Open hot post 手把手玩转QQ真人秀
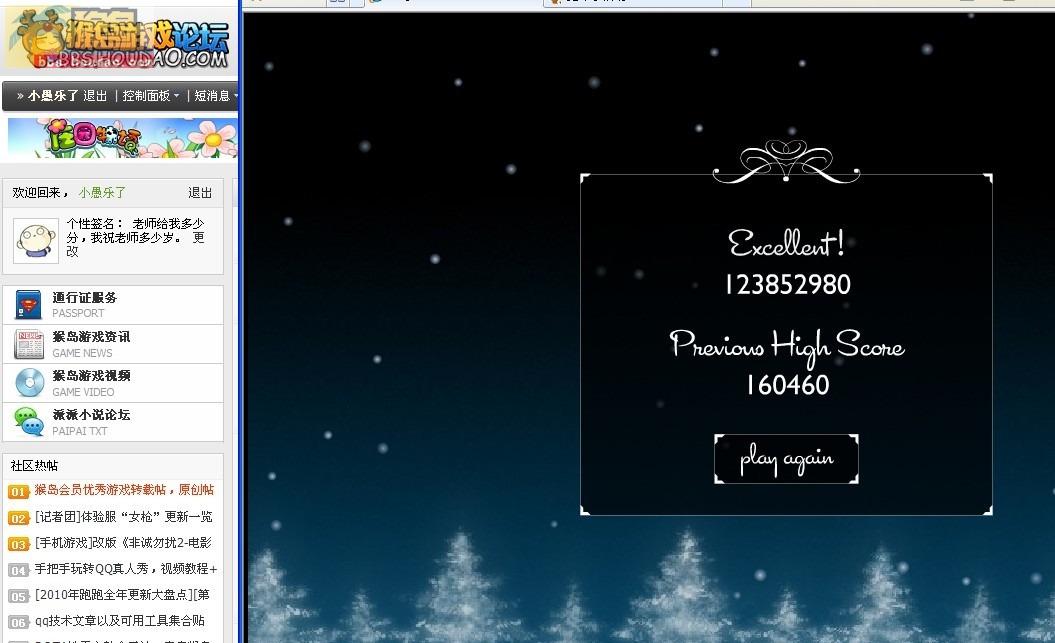Screen dimensions: 1055x643 (126, 569)
